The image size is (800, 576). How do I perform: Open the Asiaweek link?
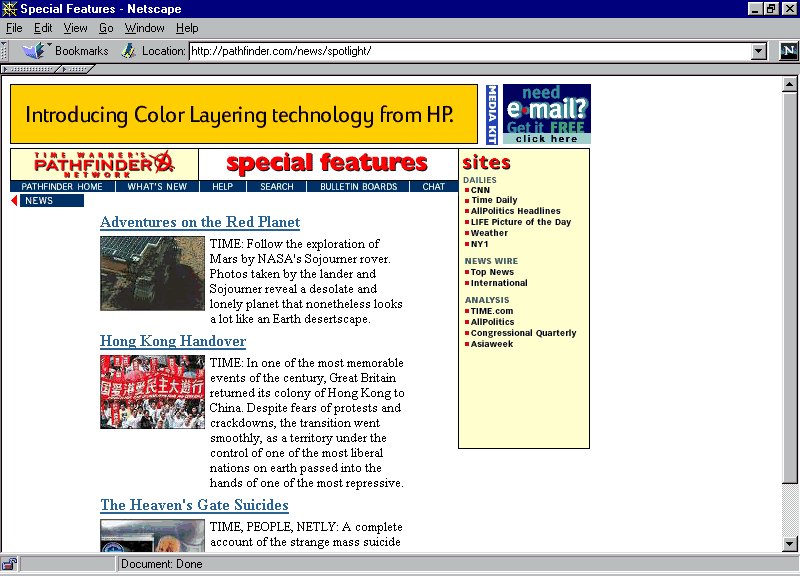(492, 344)
